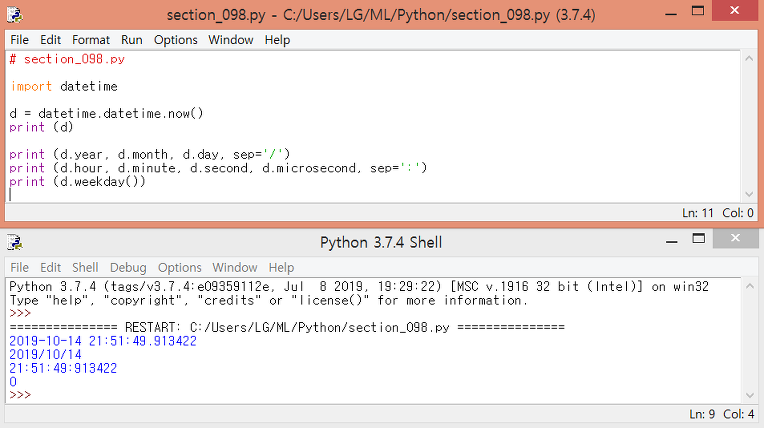Click the 'Python 3.7.4 Shell' title text
The image size is (764, 428).
pyautogui.click(x=381, y=243)
